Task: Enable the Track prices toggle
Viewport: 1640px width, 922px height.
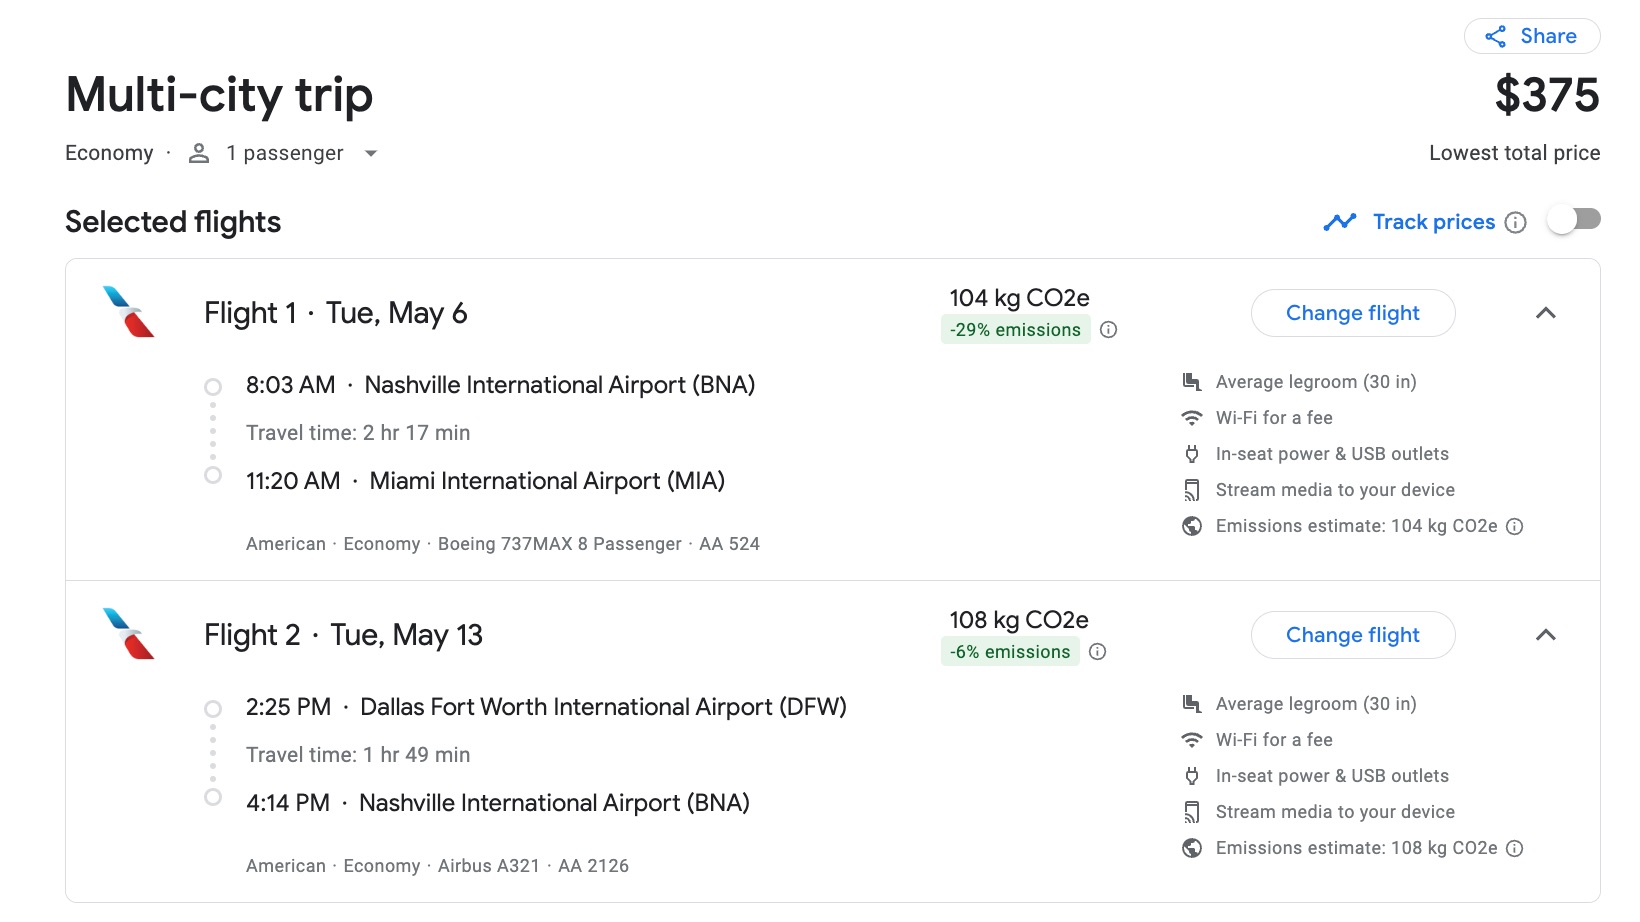Action: 1575,218
